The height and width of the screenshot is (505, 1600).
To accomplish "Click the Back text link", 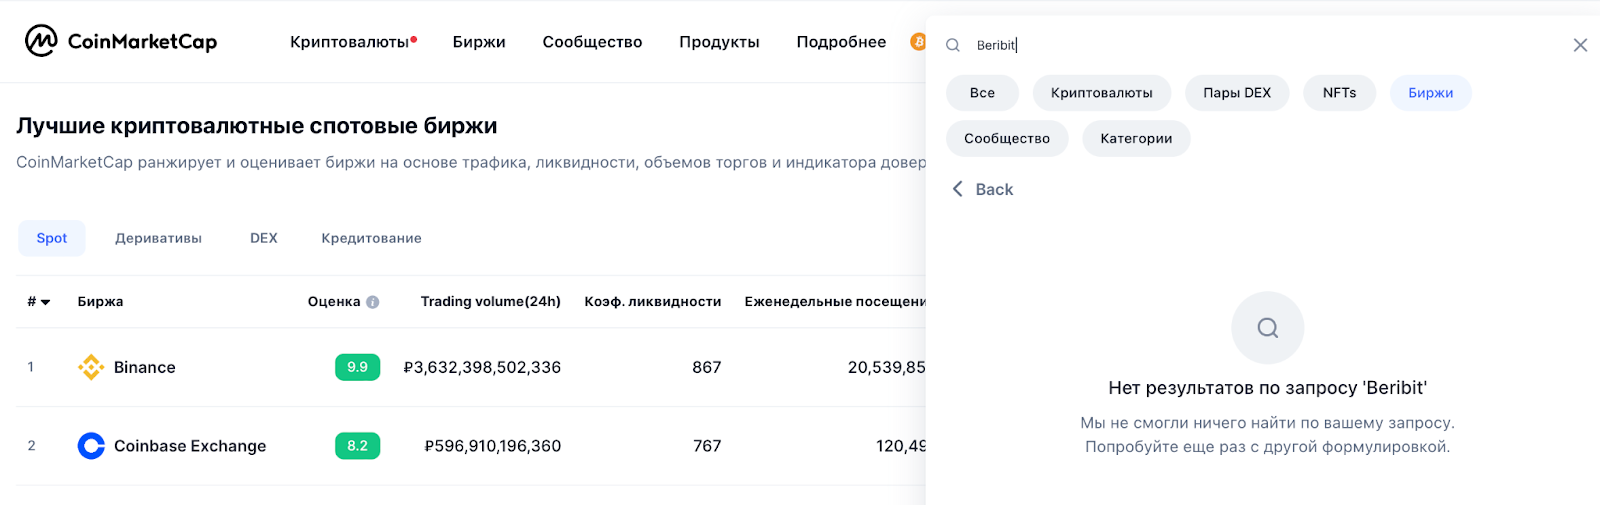I will 994,189.
